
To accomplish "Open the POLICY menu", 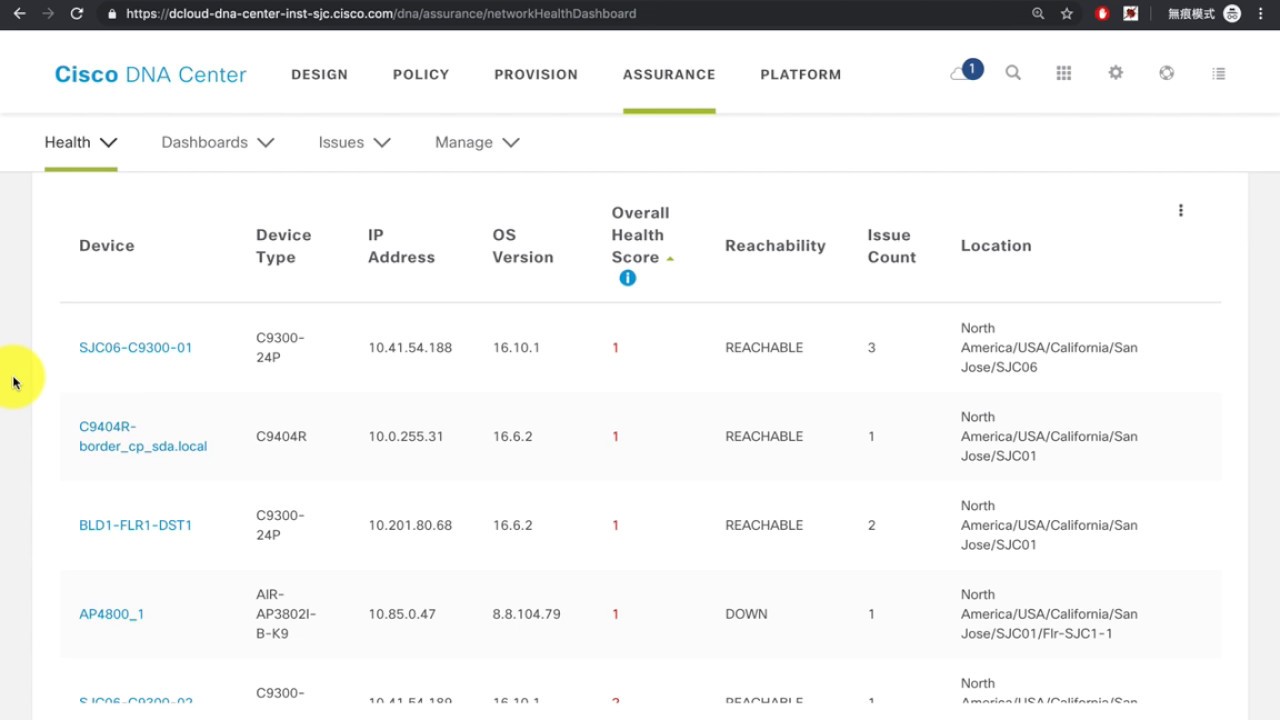I will 421,74.
